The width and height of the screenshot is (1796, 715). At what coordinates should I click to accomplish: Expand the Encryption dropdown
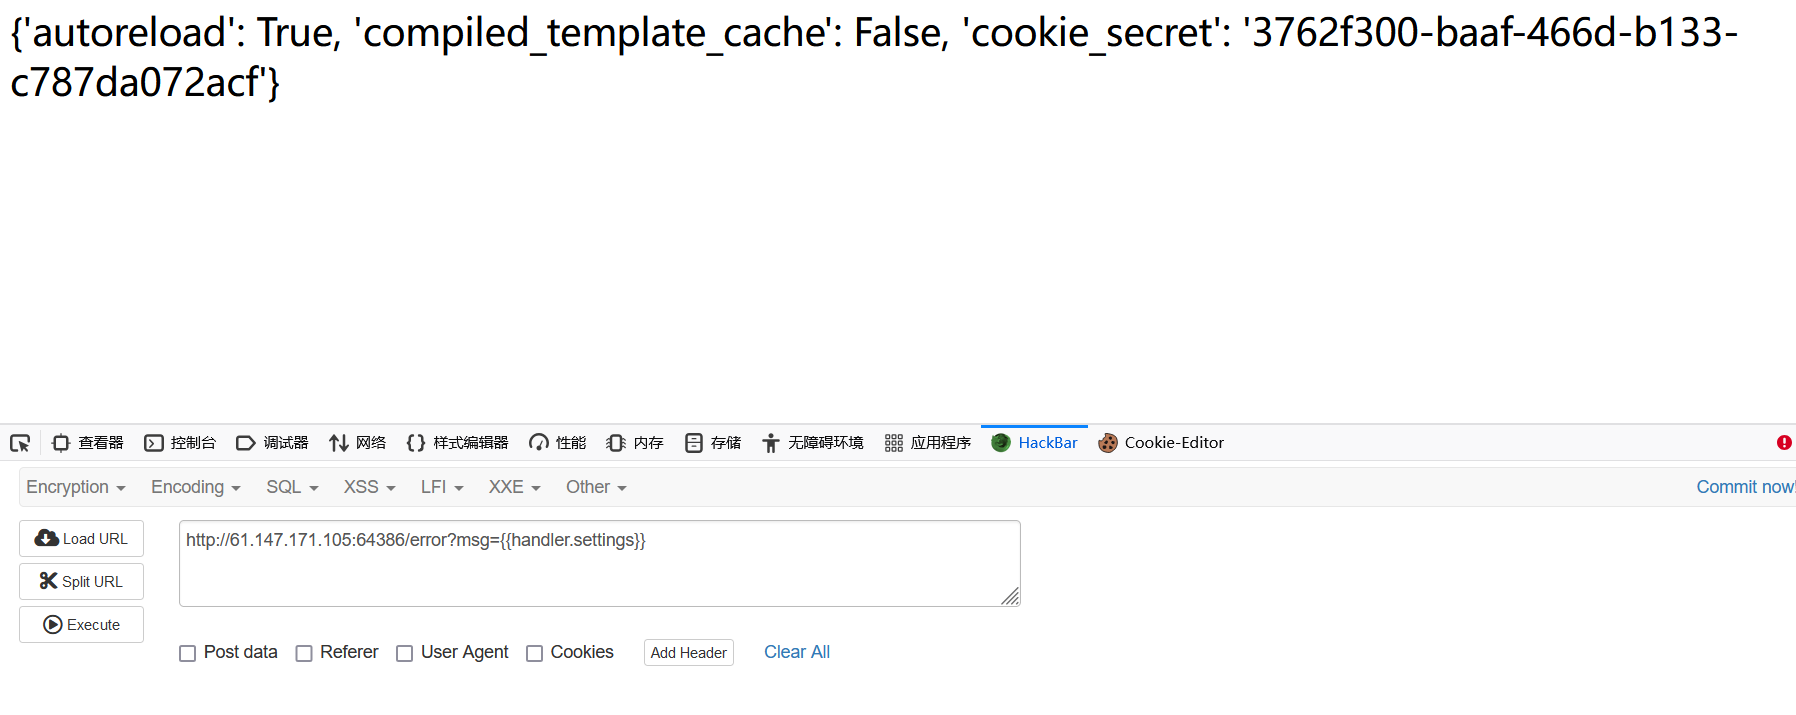click(x=76, y=487)
